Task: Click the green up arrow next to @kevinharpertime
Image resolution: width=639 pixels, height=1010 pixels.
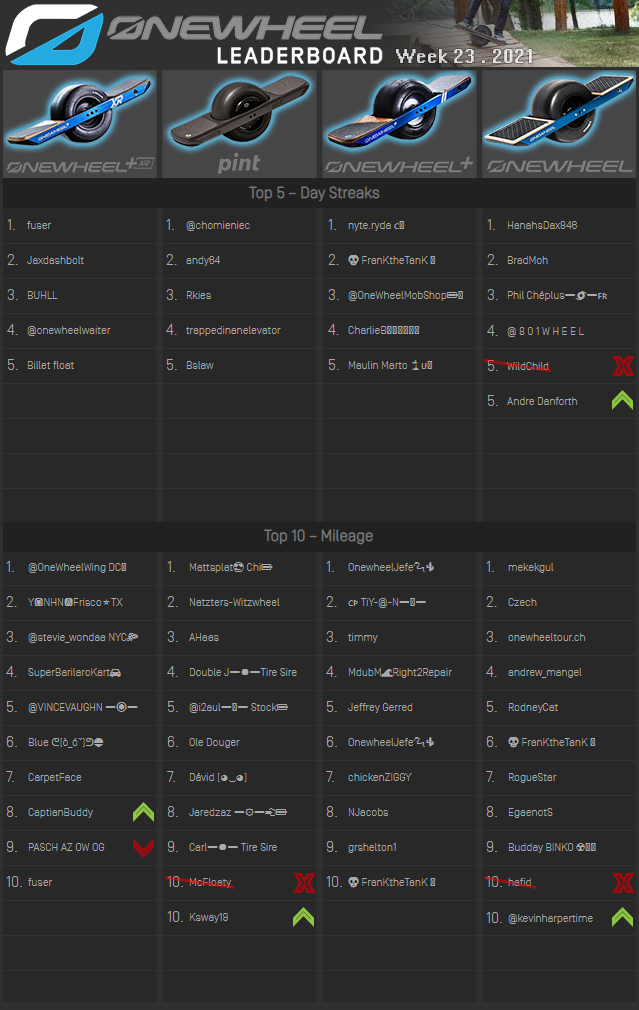Action: [x=622, y=917]
